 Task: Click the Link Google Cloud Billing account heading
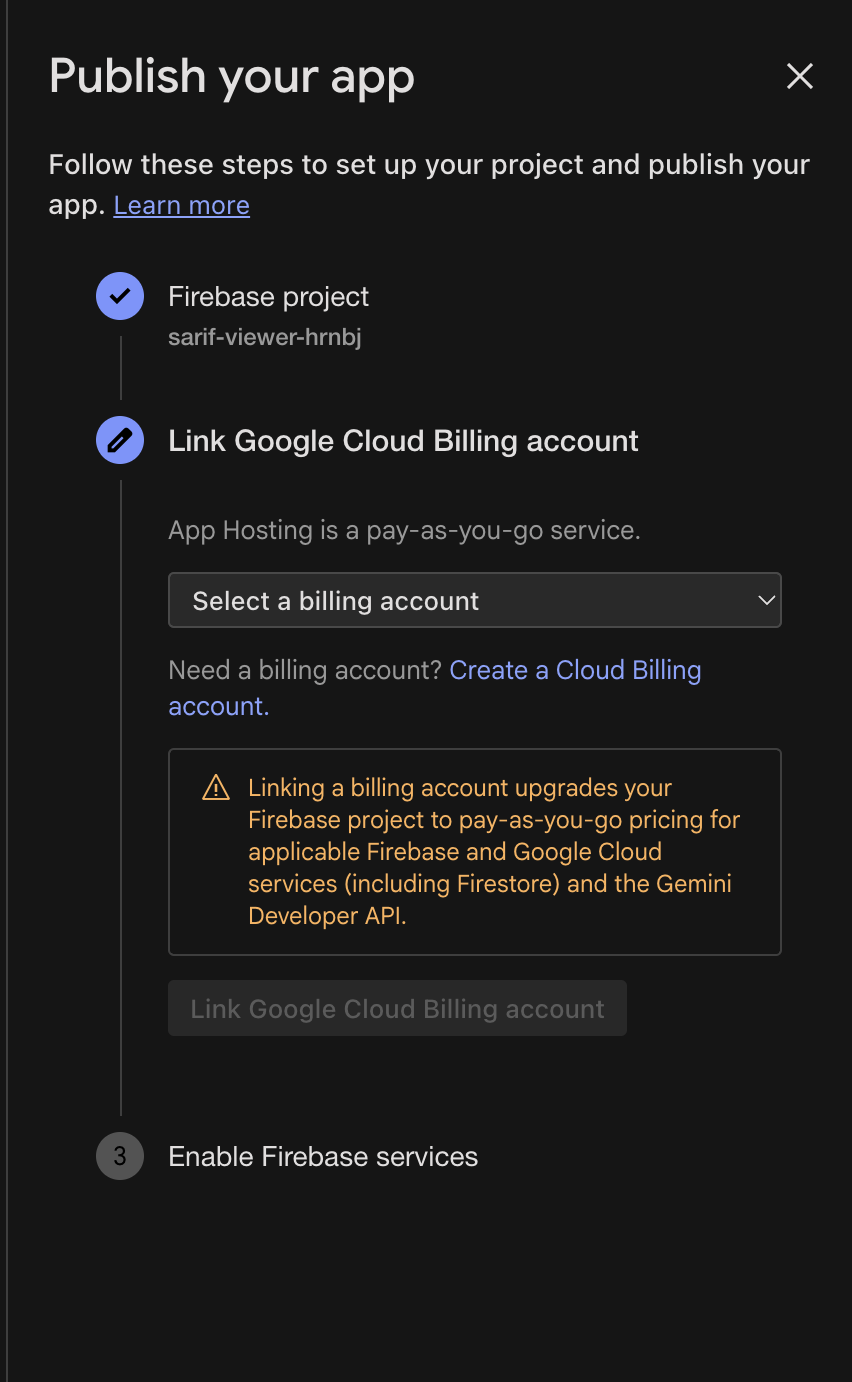pyautogui.click(x=403, y=441)
